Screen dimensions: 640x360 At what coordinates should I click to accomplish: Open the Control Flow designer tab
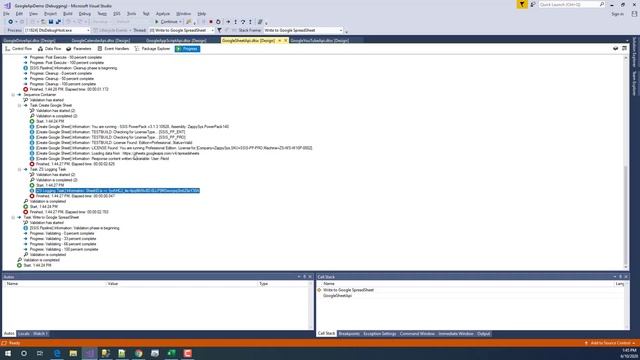point(18,49)
